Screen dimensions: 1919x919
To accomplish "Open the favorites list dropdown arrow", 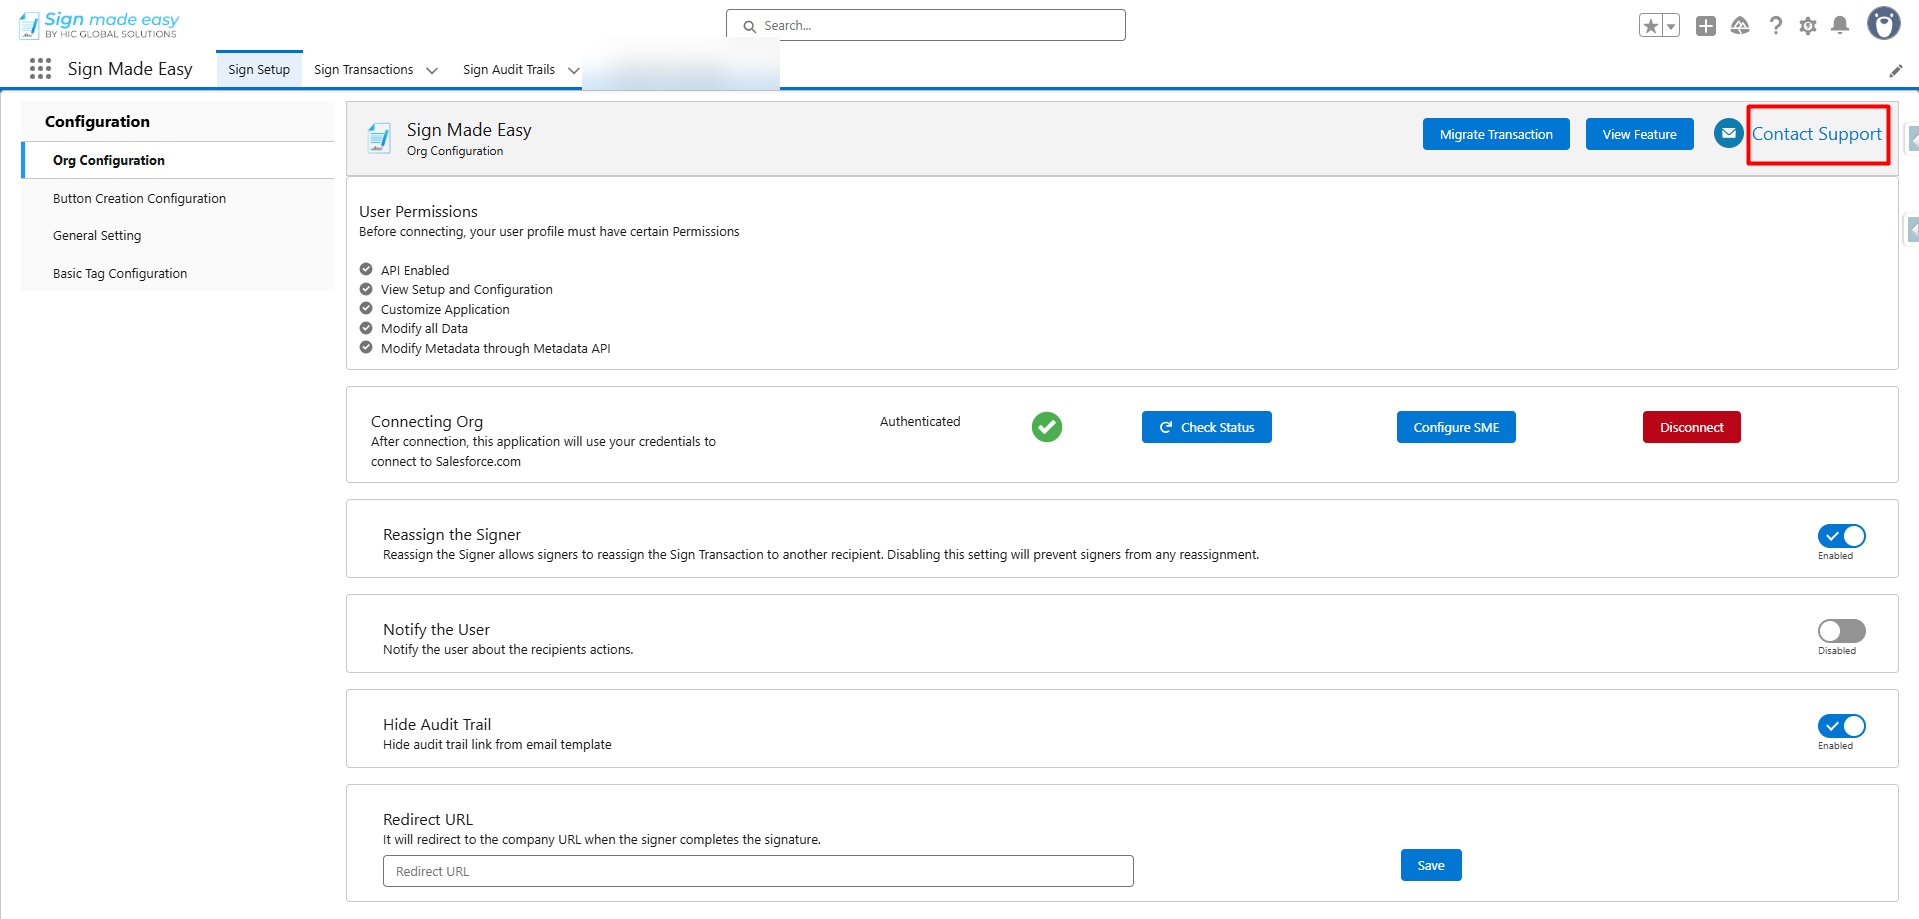I will pyautogui.click(x=1671, y=26).
